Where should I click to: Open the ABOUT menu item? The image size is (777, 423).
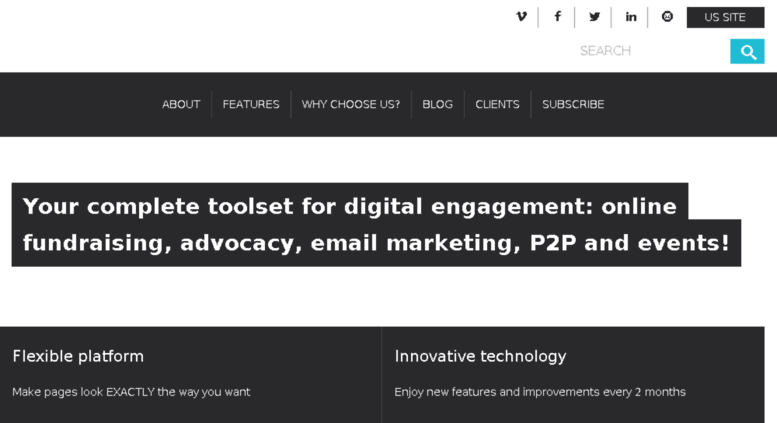click(181, 105)
